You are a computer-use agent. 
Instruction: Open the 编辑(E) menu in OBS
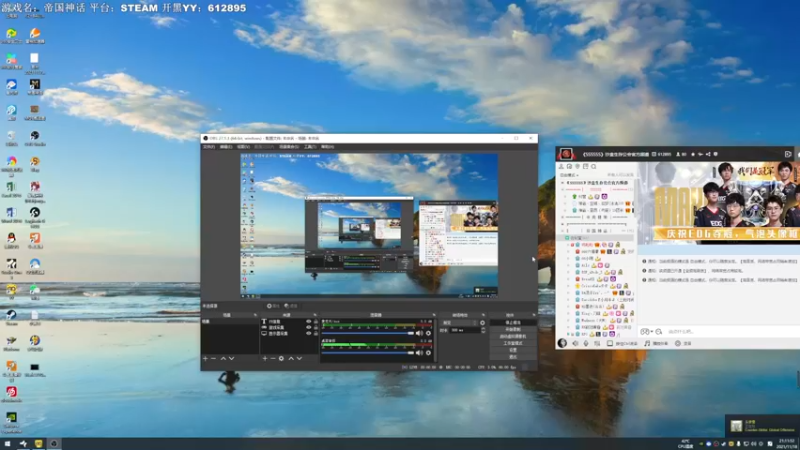[x=226, y=147]
